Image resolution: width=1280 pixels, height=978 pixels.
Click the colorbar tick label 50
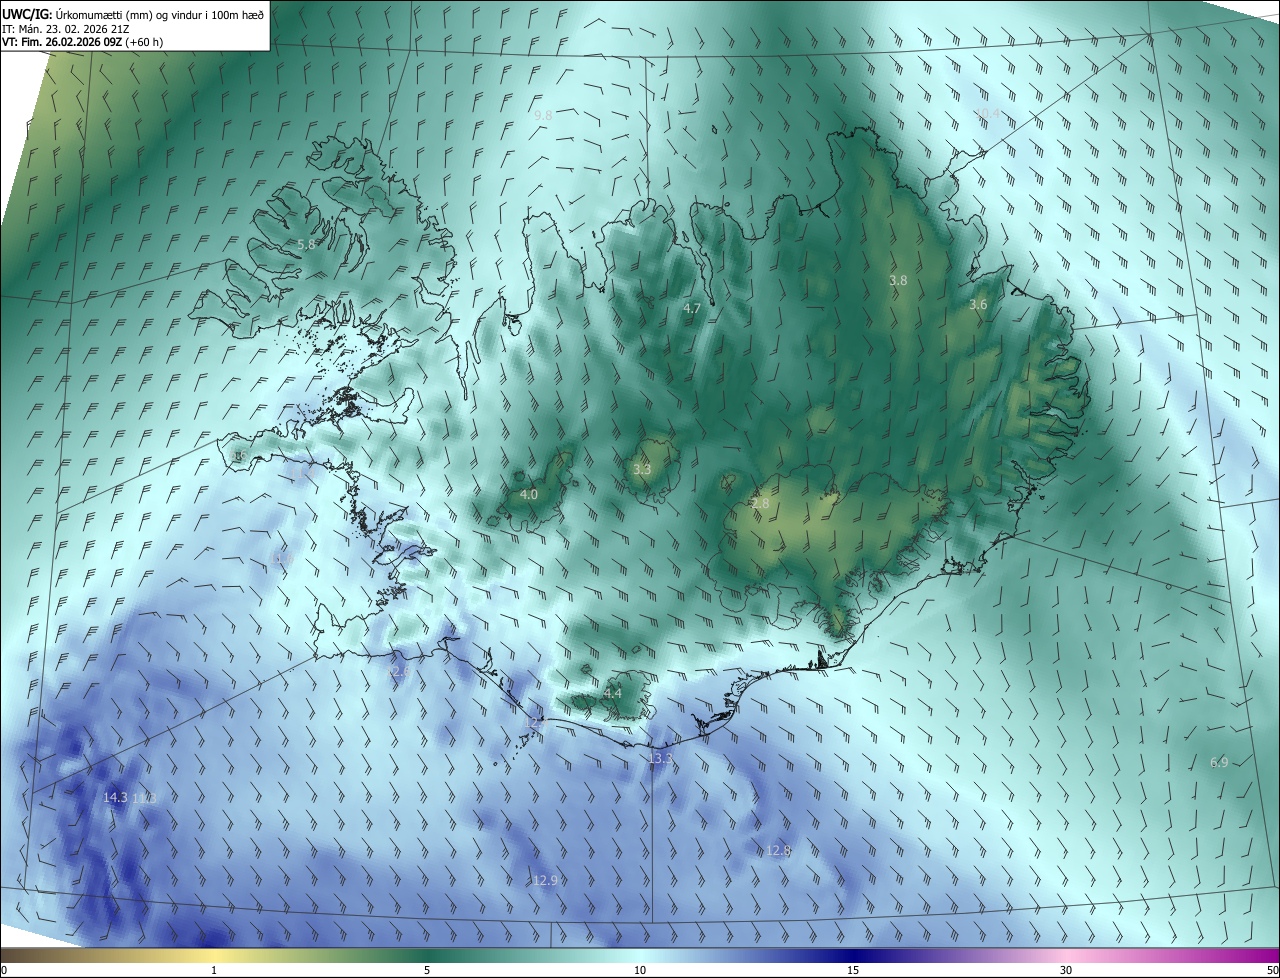[x=1272, y=970]
